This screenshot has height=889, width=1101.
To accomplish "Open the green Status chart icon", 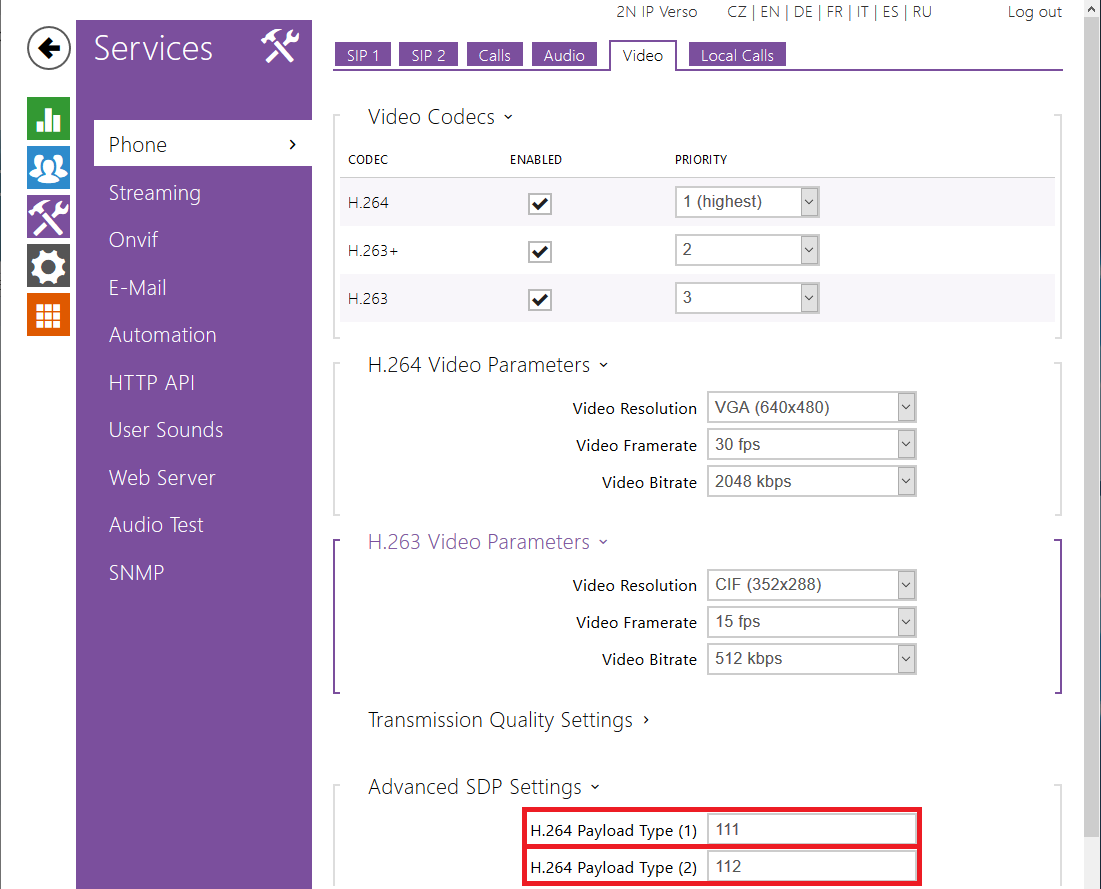I will 48,118.
